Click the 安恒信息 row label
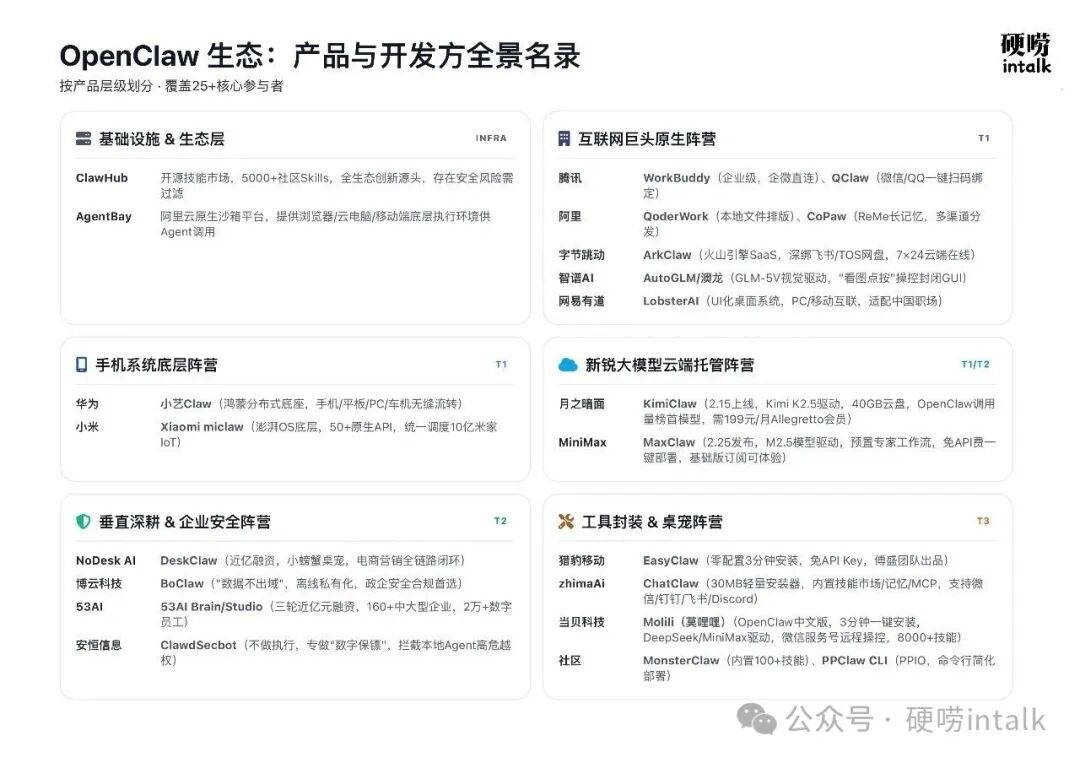Image resolution: width=1080 pixels, height=763 pixels. [99, 645]
